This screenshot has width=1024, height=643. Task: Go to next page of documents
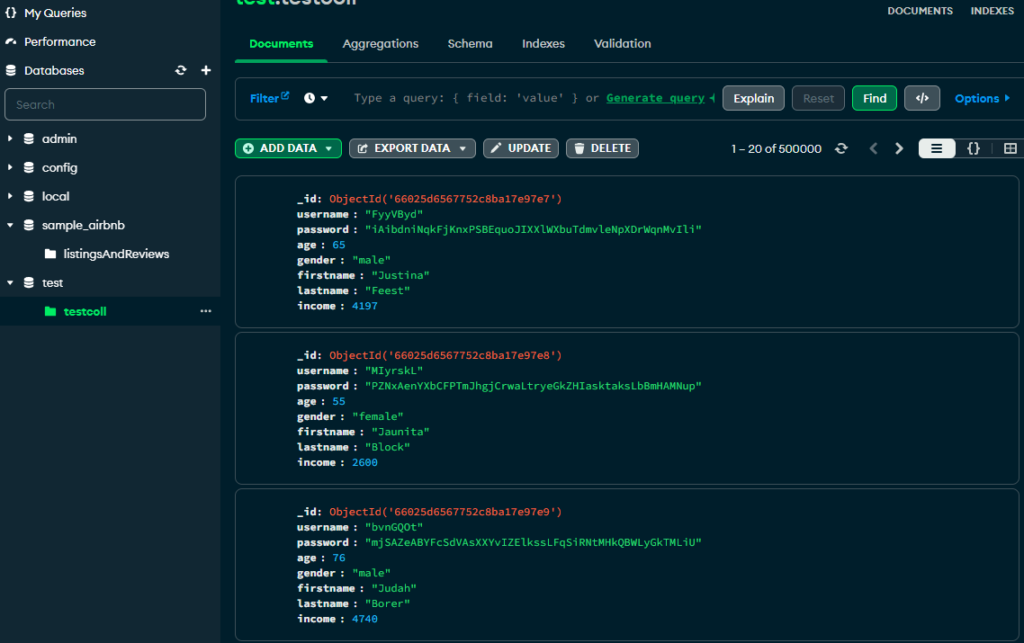[899, 148]
